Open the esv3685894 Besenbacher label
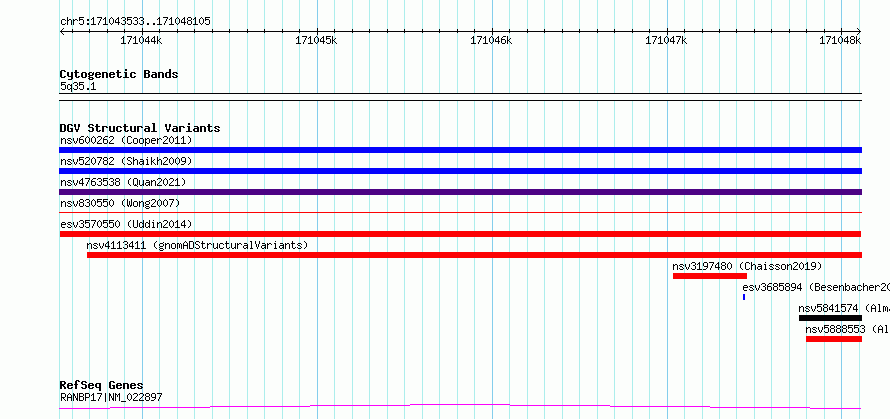The width and height of the screenshot is (890, 419). (x=816, y=287)
